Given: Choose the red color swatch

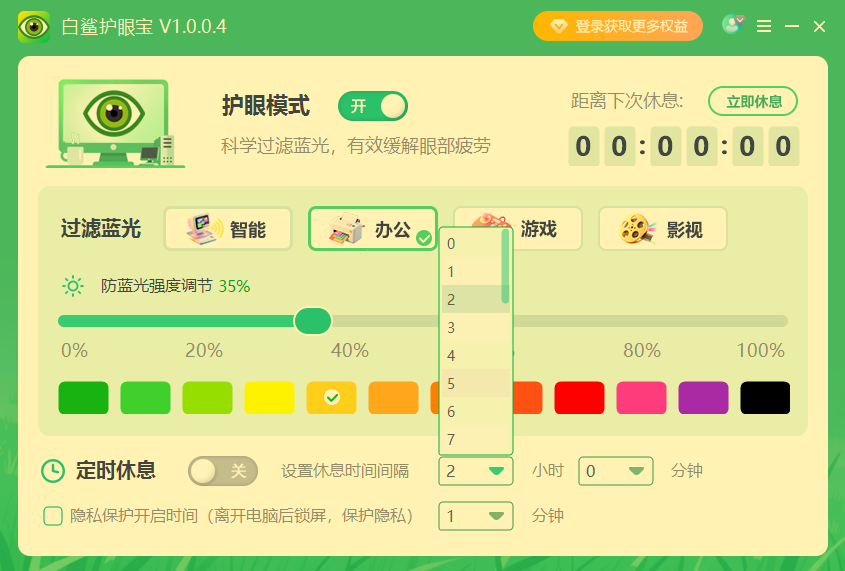Looking at the screenshot, I should coord(579,398).
